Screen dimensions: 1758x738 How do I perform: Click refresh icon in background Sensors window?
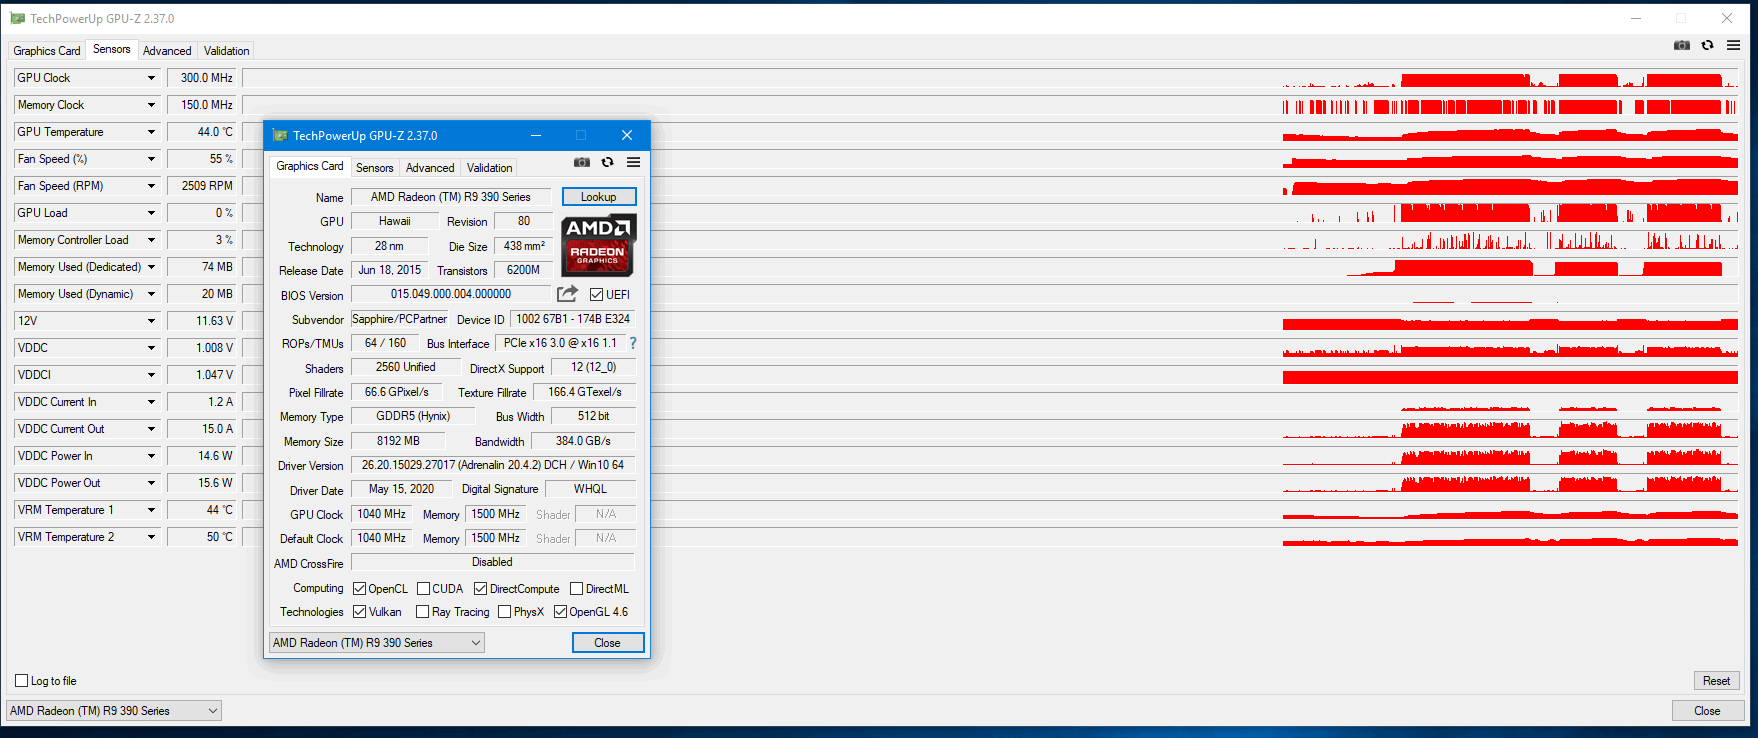1707,45
